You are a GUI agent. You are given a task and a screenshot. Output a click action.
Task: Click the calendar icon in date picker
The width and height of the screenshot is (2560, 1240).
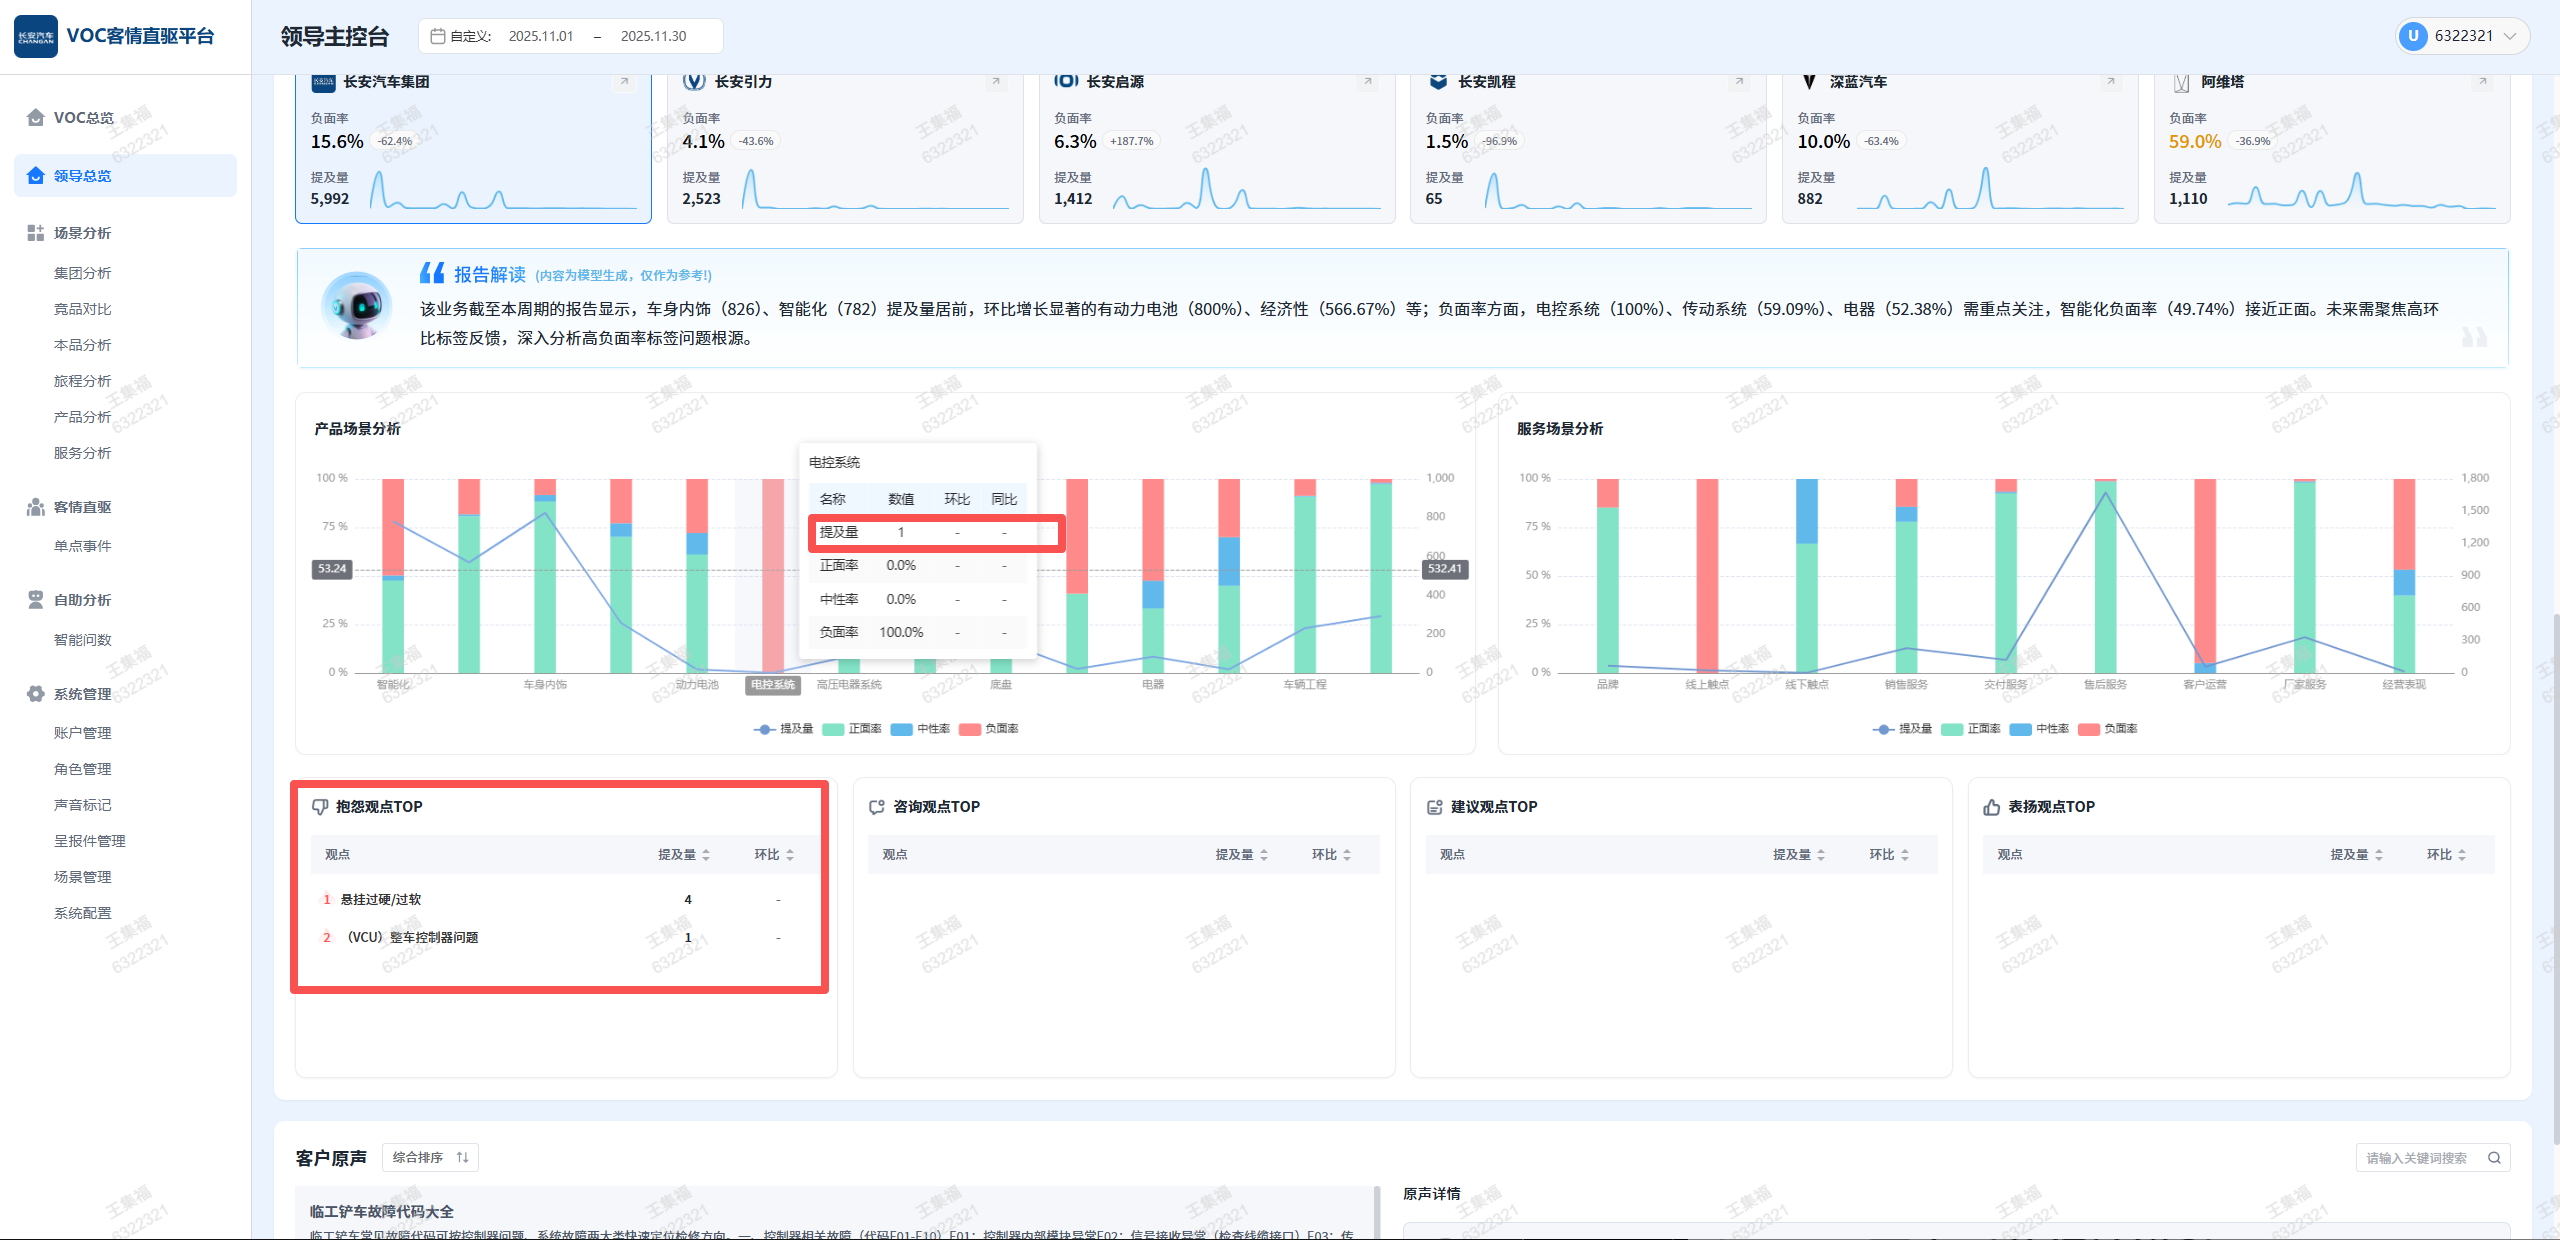click(437, 36)
